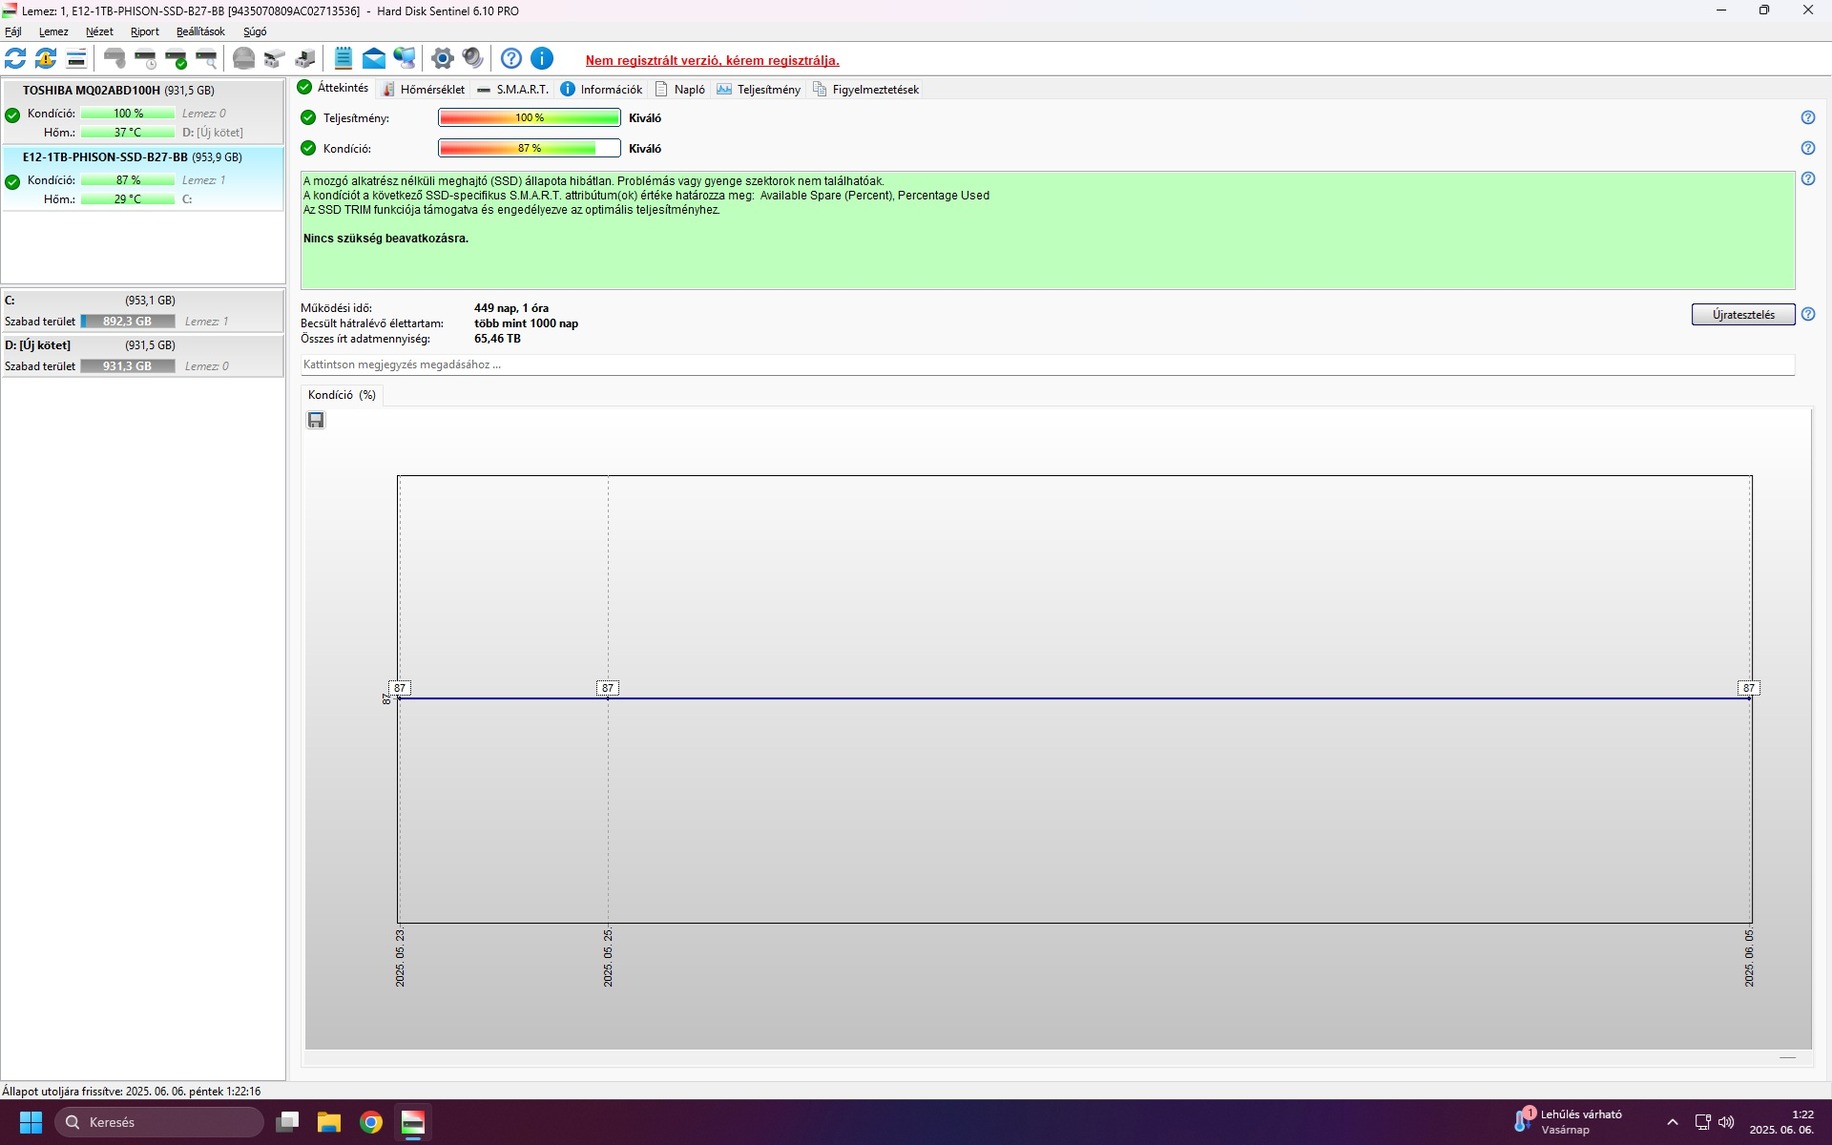
Task: Click the Teljesítmény 100 % gradient bar
Action: 529,118
